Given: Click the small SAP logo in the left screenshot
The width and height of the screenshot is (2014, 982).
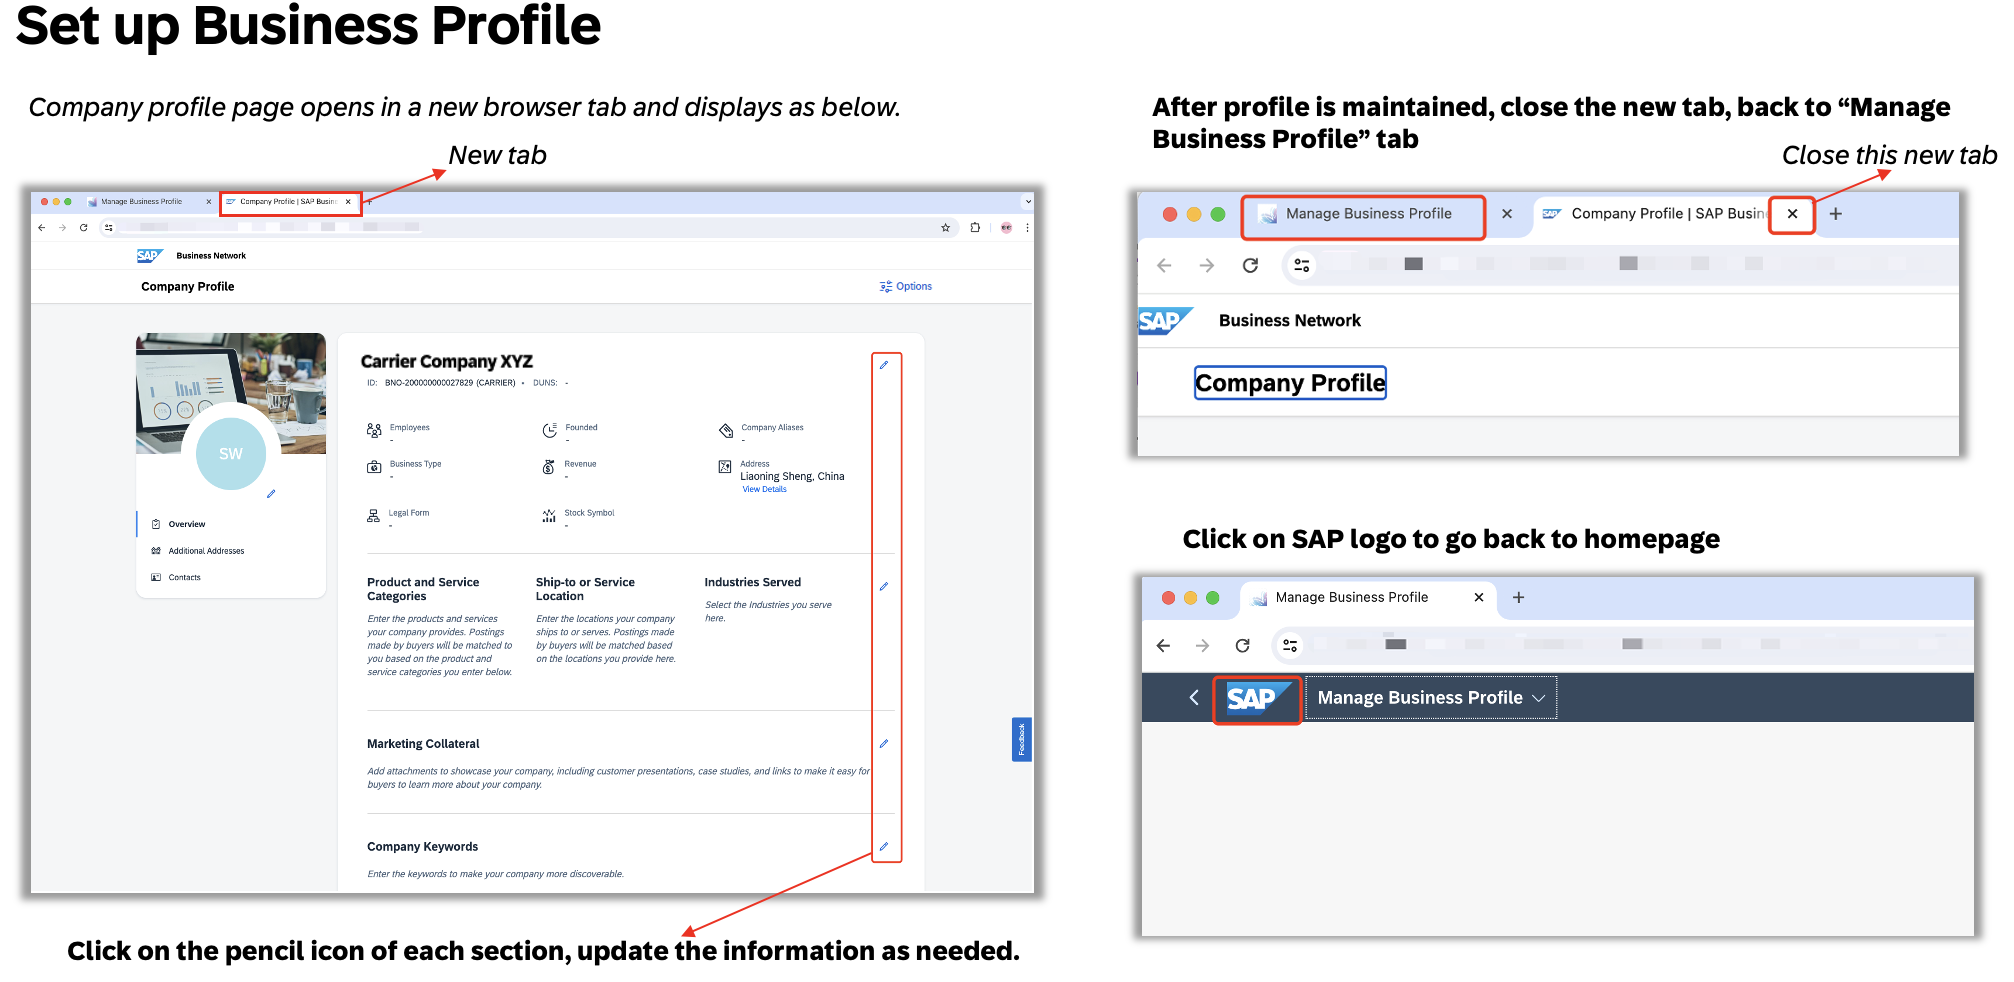Looking at the screenshot, I should [x=149, y=256].
